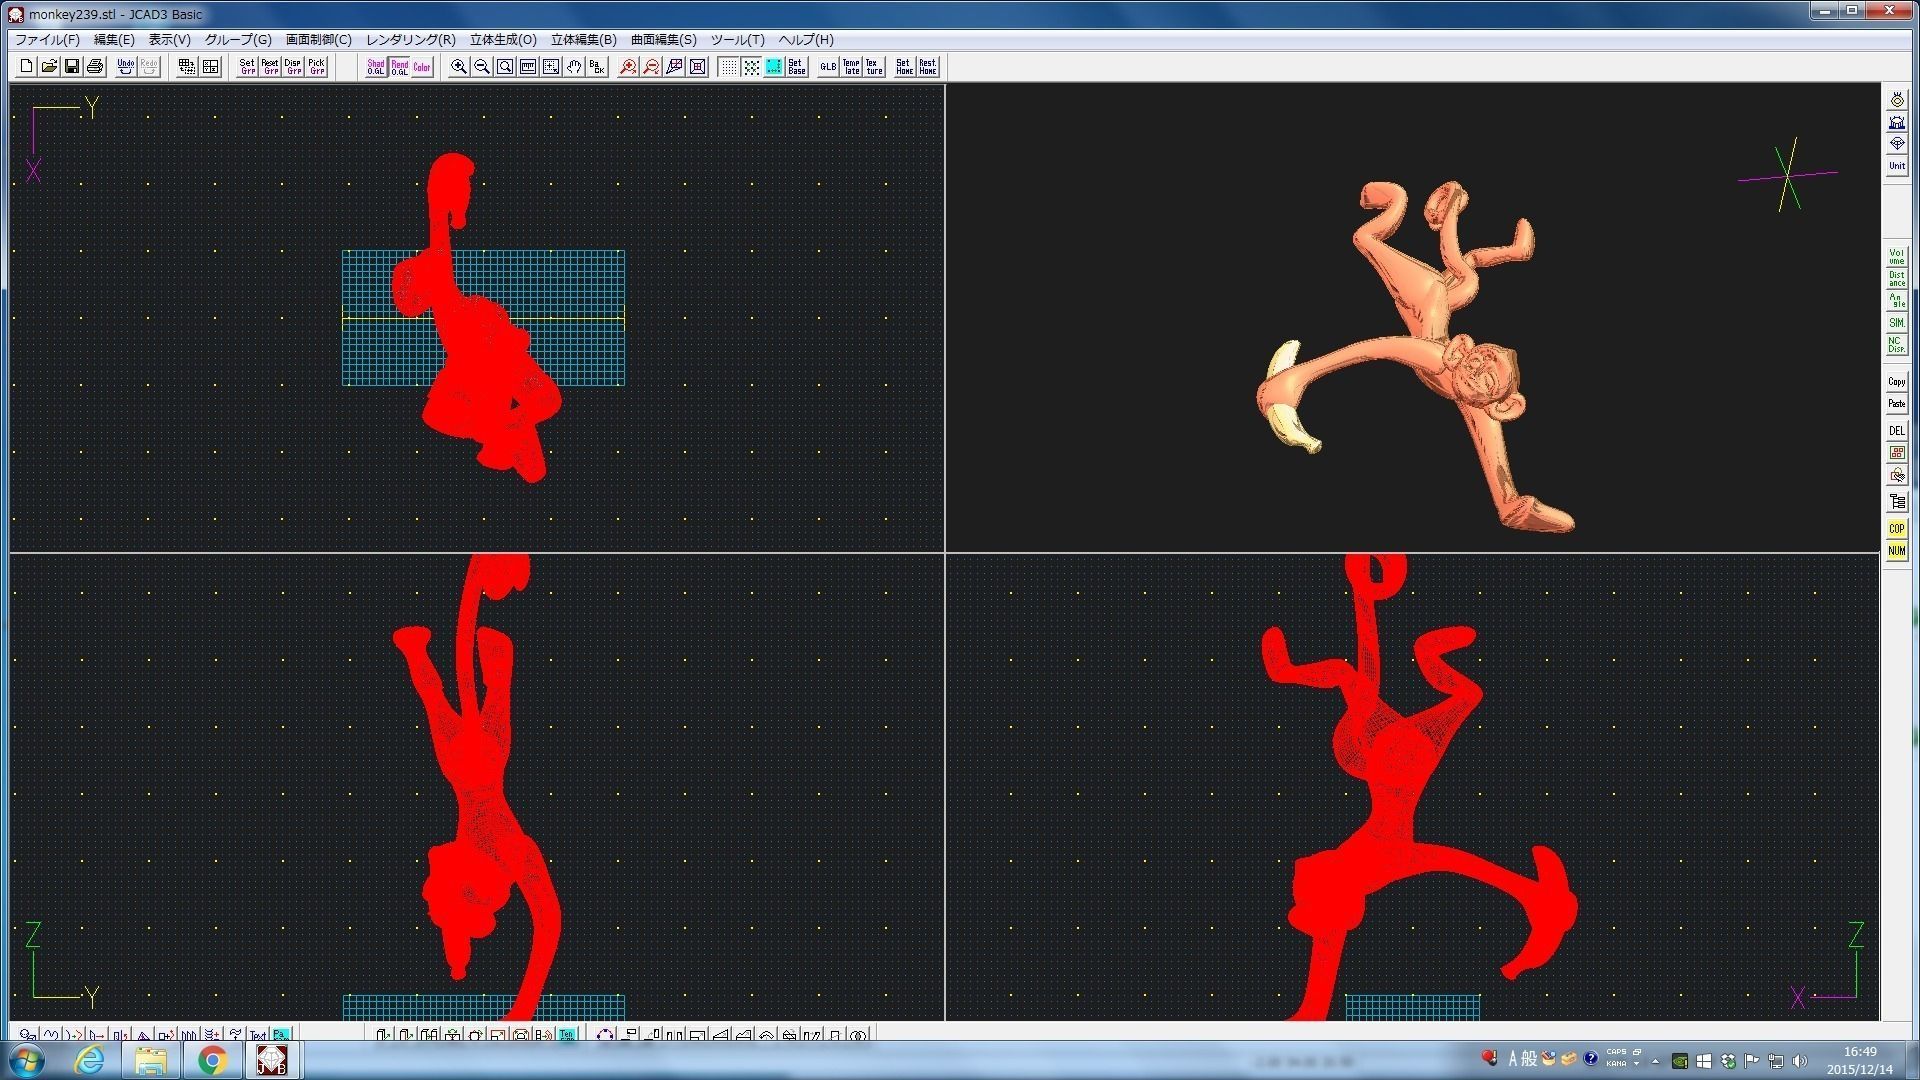Click the Save floppy disk icon
The height and width of the screenshot is (1080, 1920).
coord(72,67)
